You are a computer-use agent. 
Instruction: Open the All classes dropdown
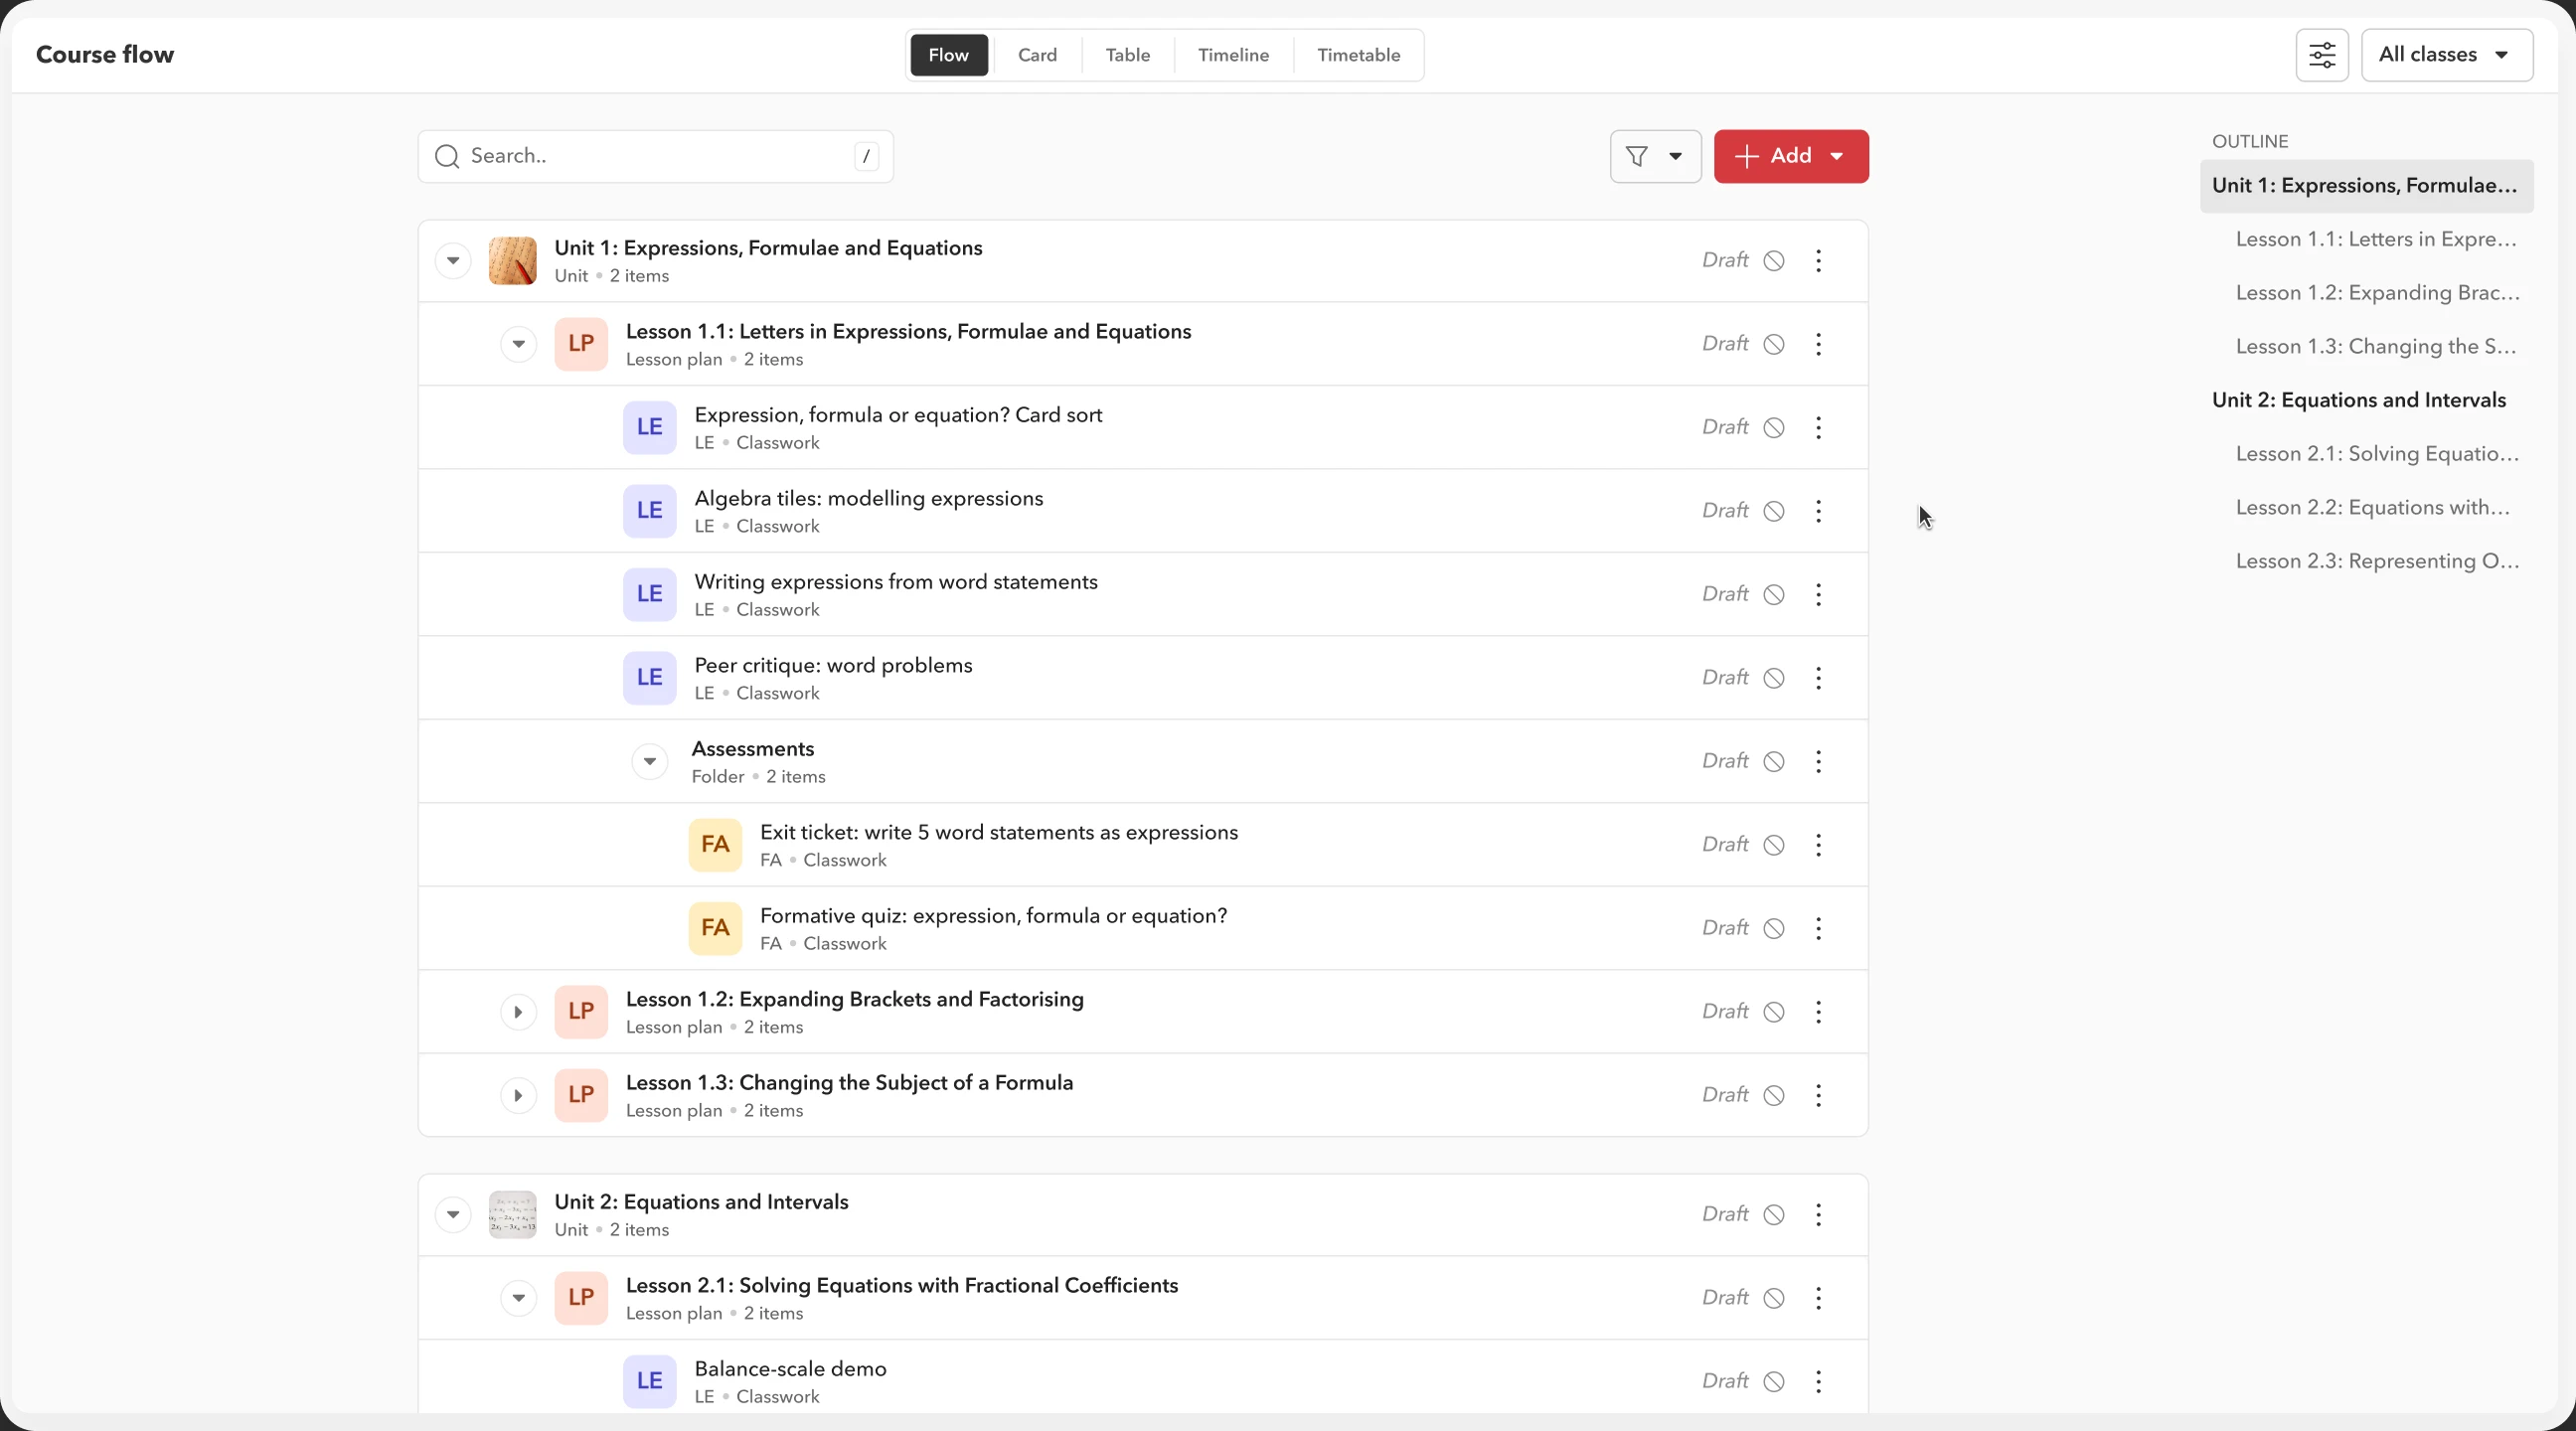coord(2446,55)
